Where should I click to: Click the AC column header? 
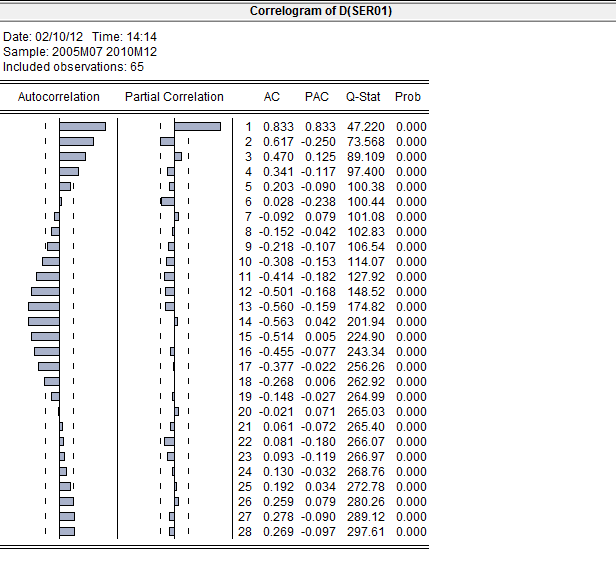272,97
